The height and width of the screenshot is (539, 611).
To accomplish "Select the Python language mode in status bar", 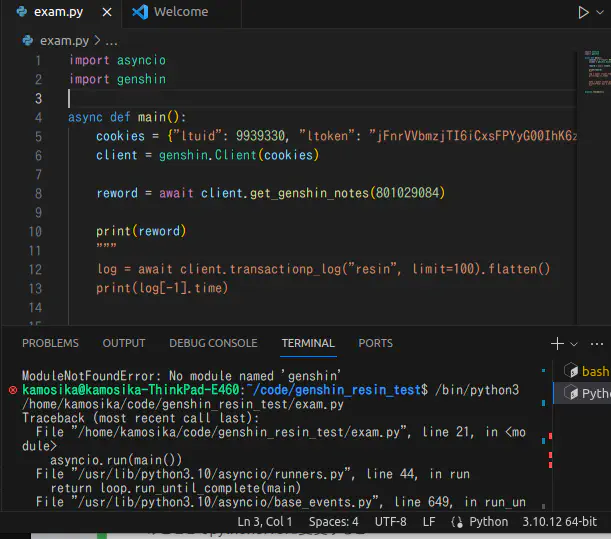I will point(488,521).
